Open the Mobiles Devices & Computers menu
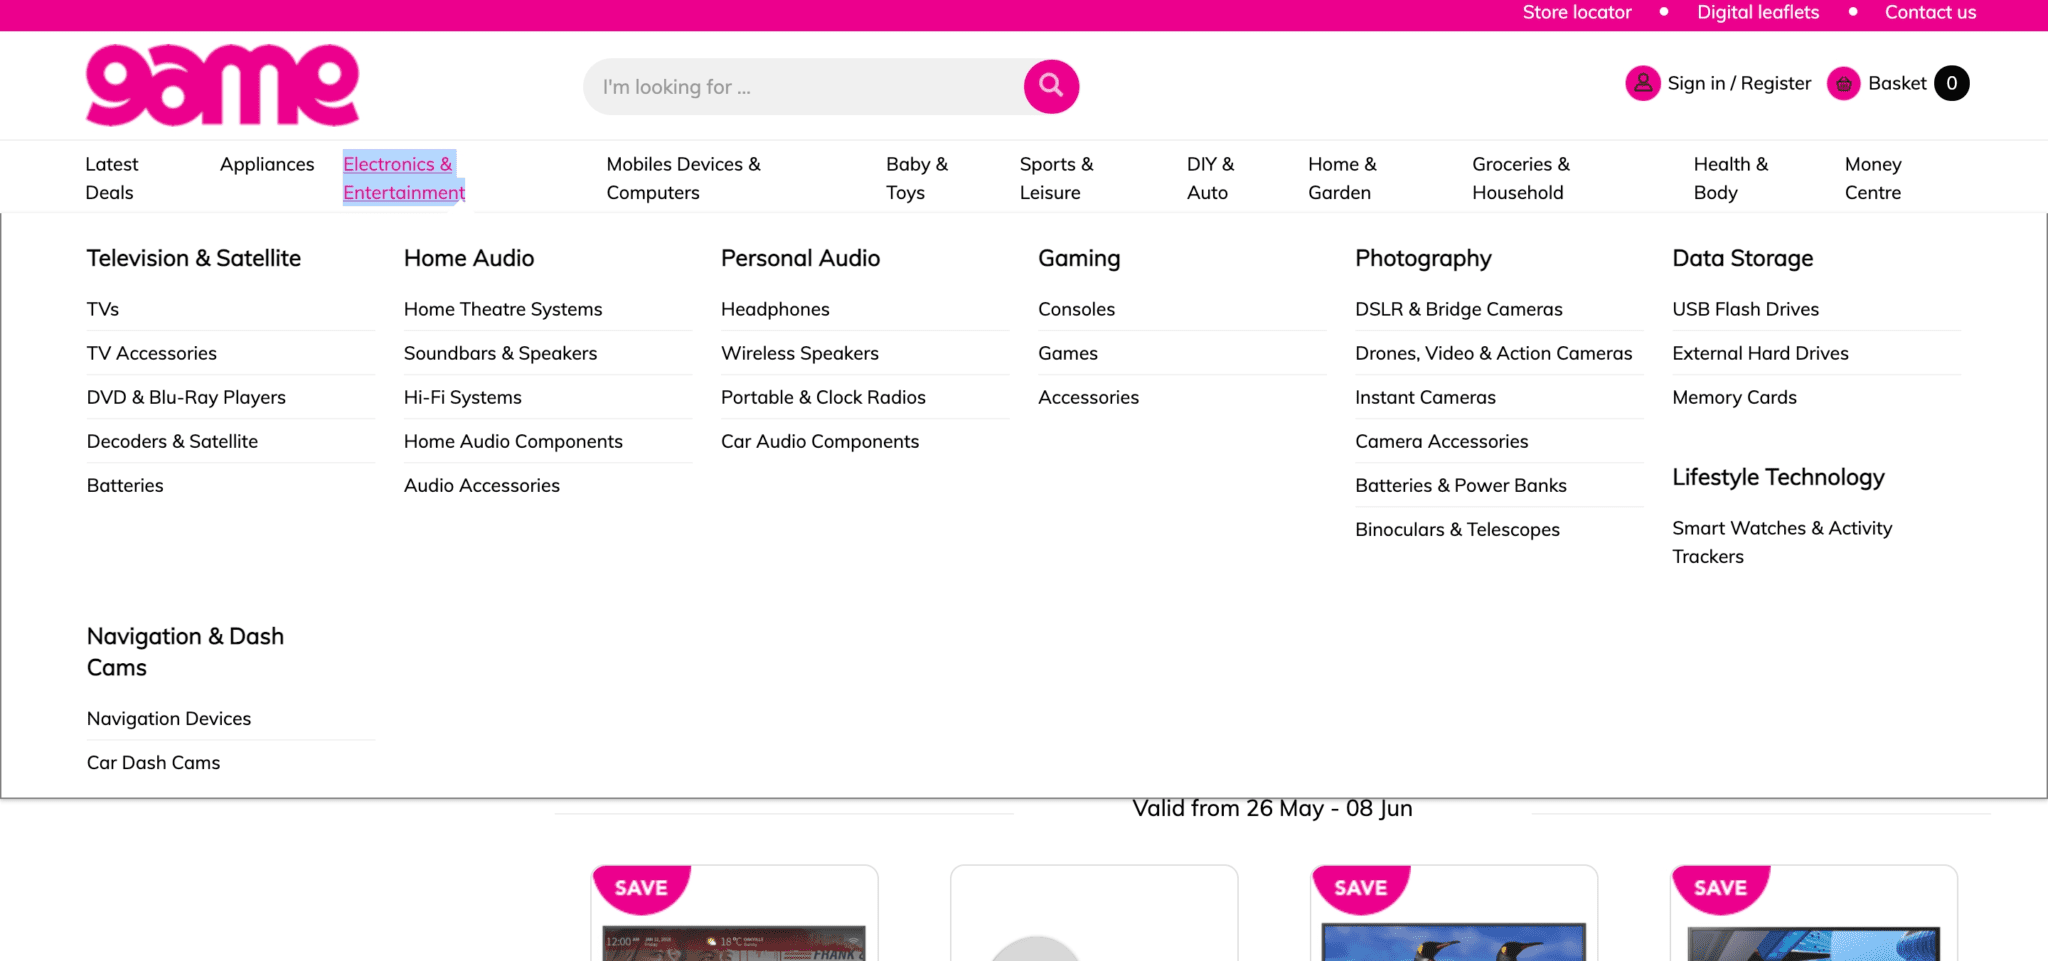2048x961 pixels. pyautogui.click(x=683, y=178)
